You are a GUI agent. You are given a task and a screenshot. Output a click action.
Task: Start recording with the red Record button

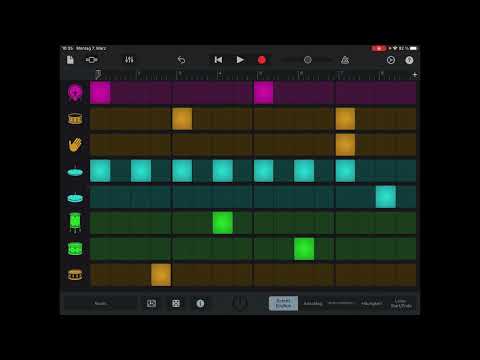(262, 60)
